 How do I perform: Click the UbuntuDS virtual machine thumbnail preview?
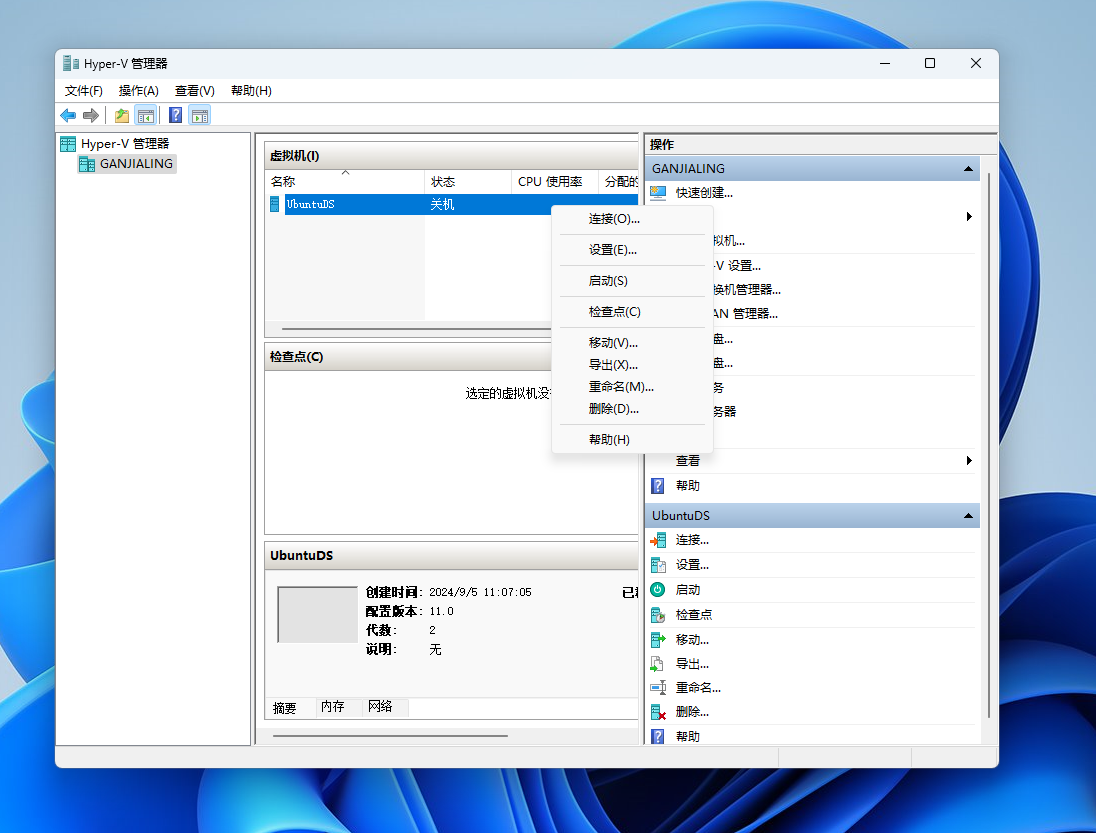tap(317, 614)
